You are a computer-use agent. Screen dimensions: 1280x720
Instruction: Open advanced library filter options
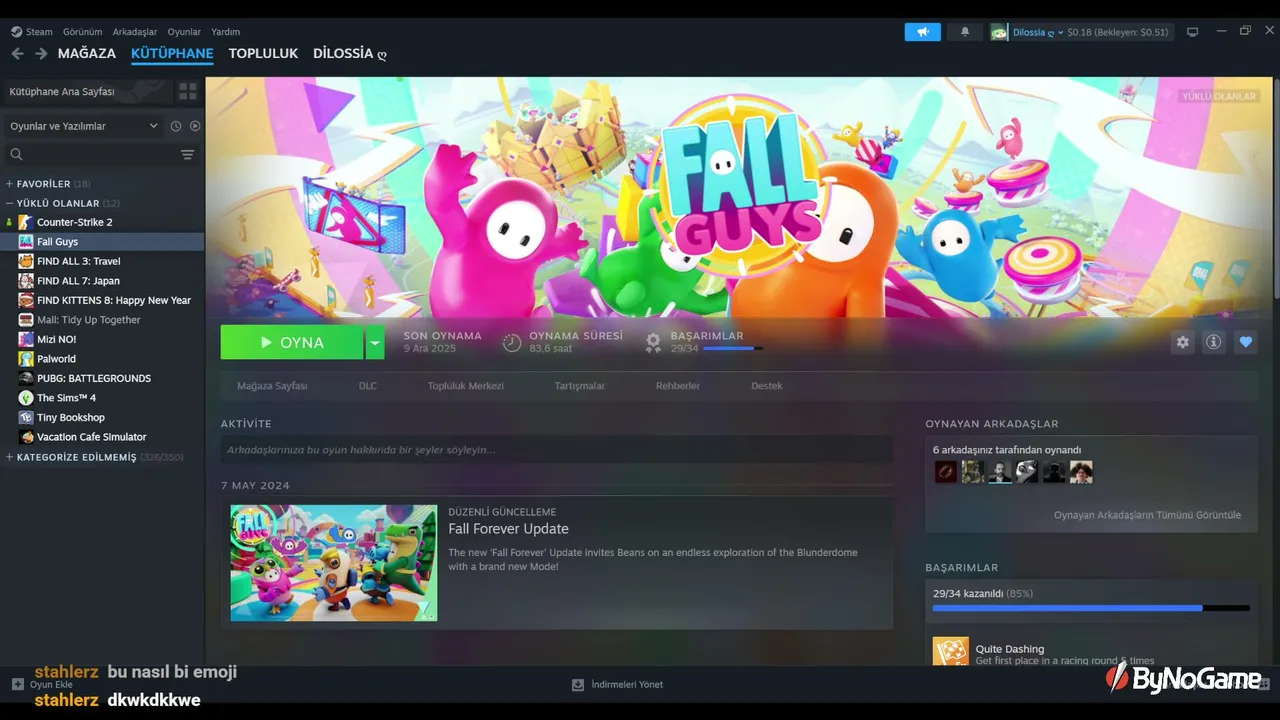coord(187,154)
